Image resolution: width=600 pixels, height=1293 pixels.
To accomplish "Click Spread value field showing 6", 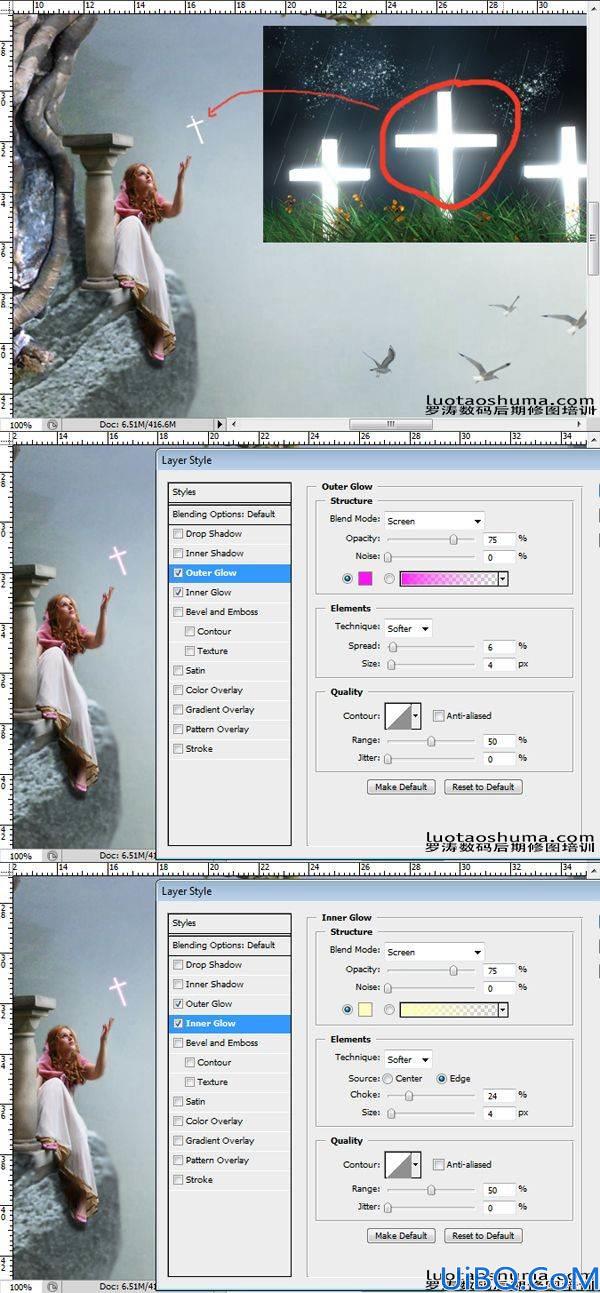I will pyautogui.click(x=500, y=647).
